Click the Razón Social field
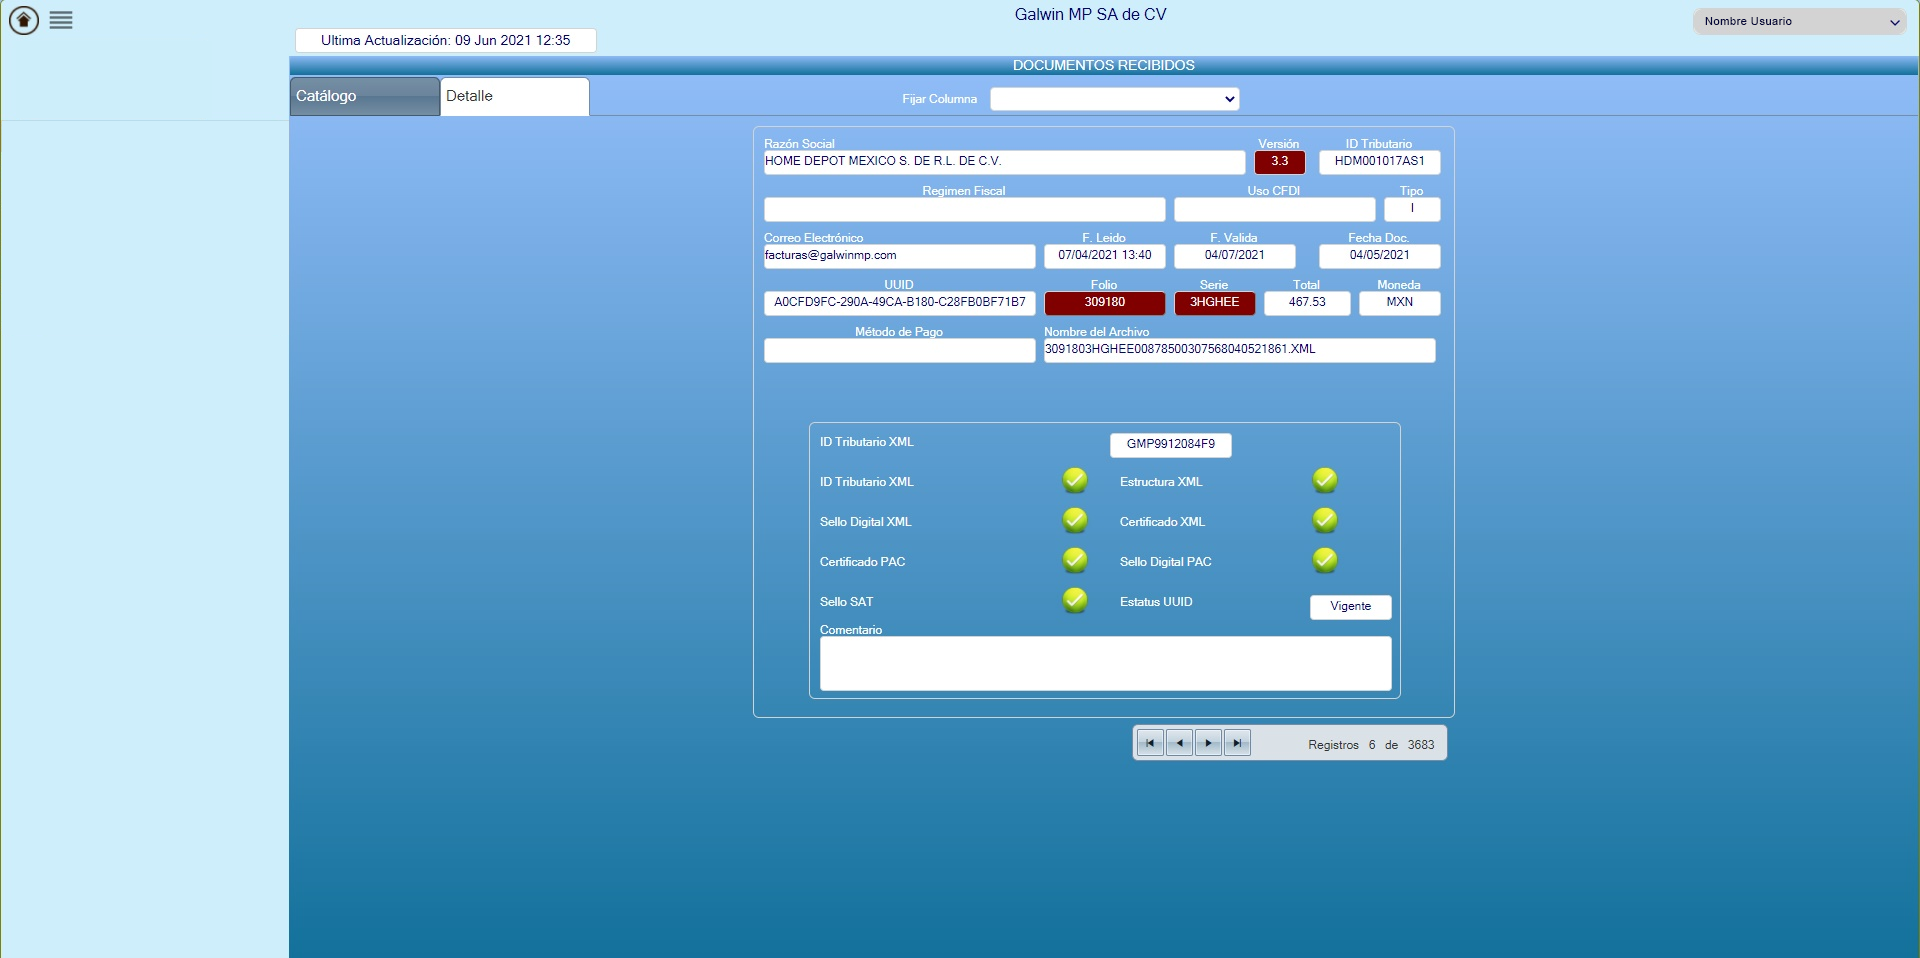This screenshot has height=958, width=1920. [x=1004, y=162]
